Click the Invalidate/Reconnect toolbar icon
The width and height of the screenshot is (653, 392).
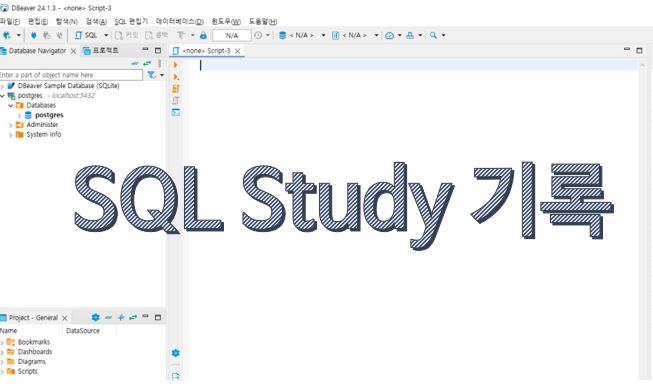click(x=47, y=35)
